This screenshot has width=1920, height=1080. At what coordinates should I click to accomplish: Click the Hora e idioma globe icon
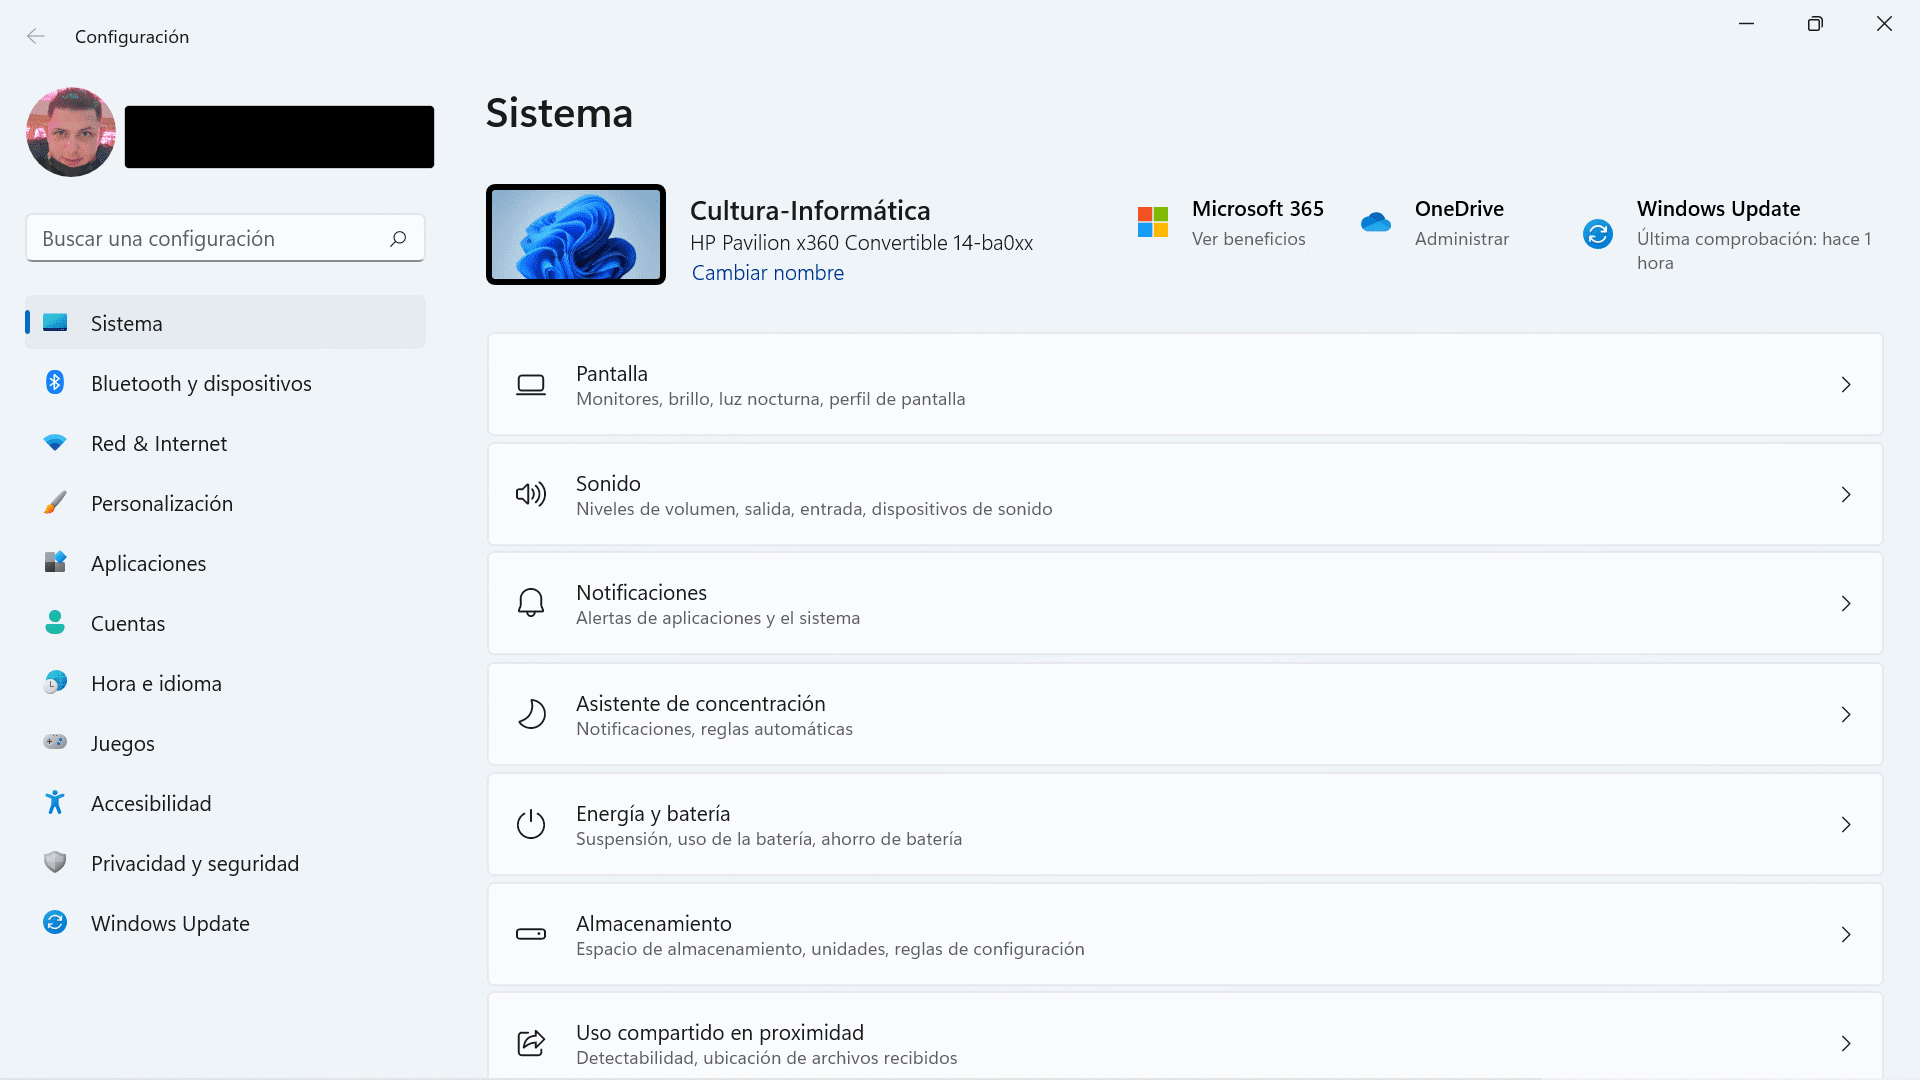point(55,683)
